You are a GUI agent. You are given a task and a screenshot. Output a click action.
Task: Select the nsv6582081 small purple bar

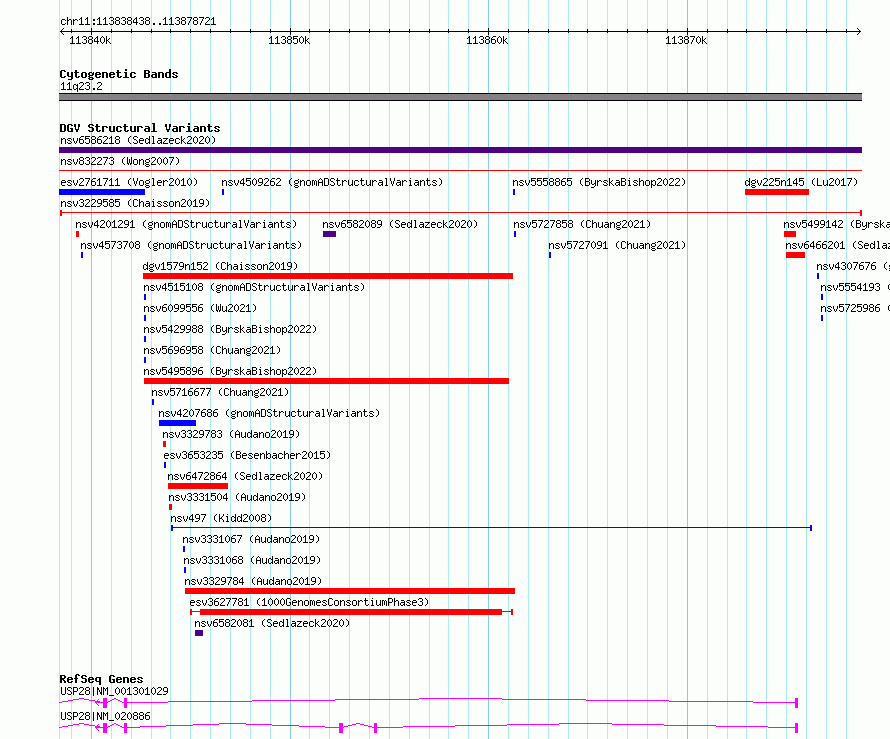click(x=199, y=633)
